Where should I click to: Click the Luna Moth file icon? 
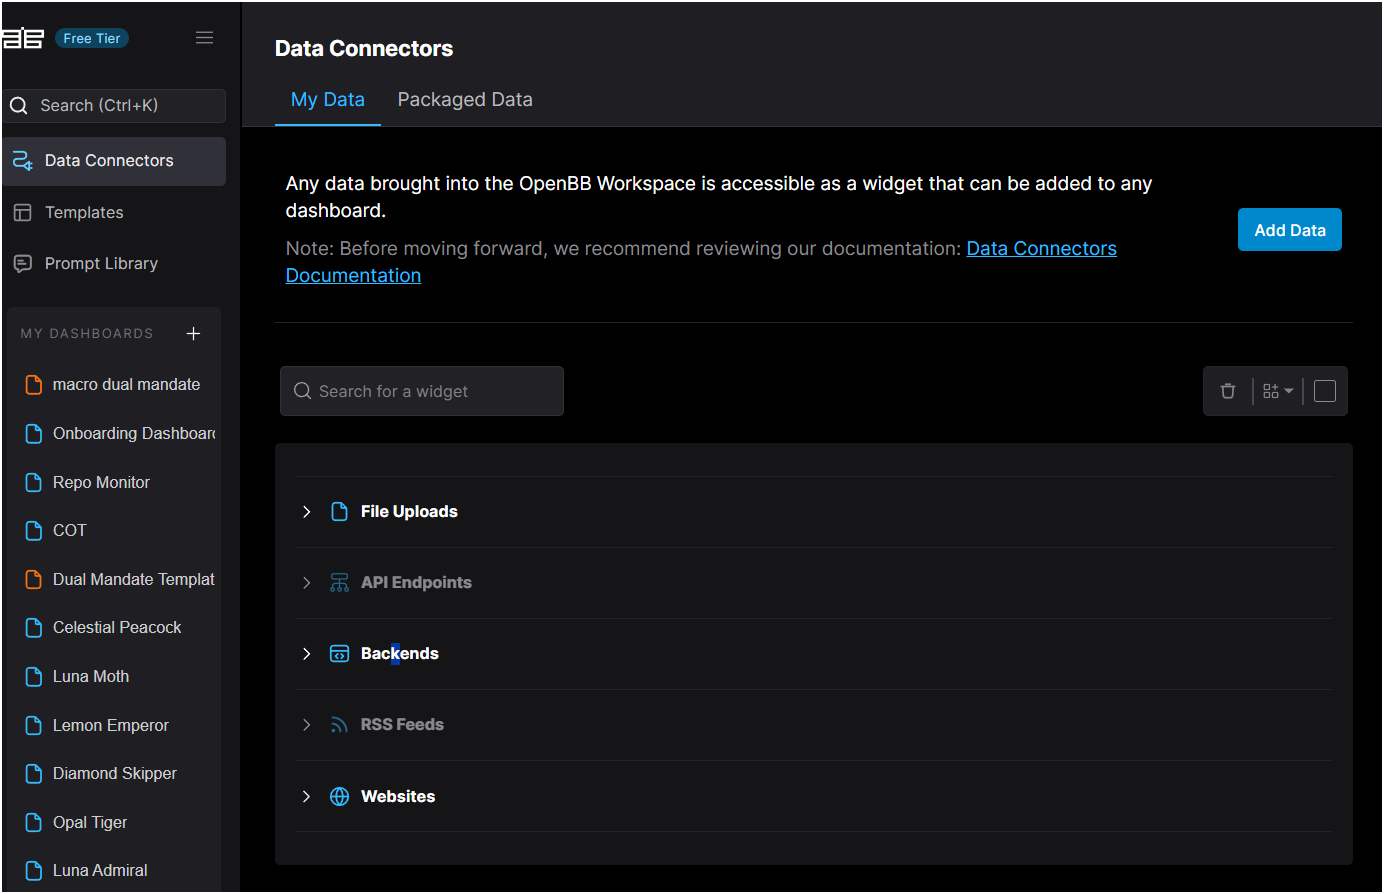click(x=33, y=676)
